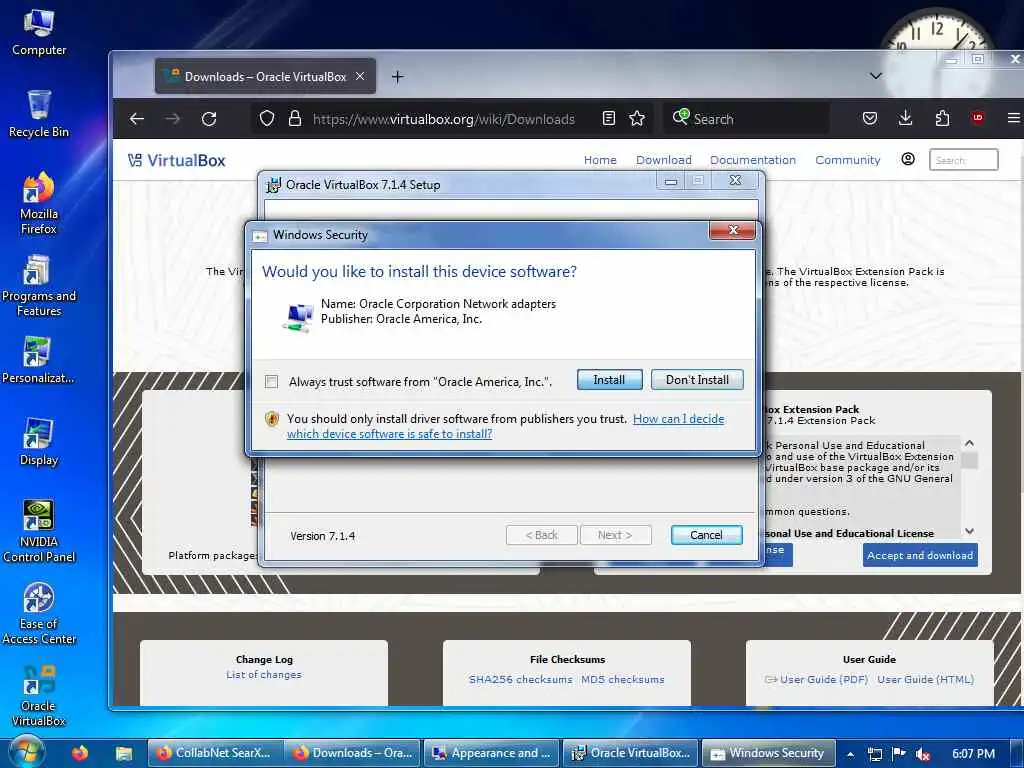Open the Windows Start orb

[x=26, y=752]
